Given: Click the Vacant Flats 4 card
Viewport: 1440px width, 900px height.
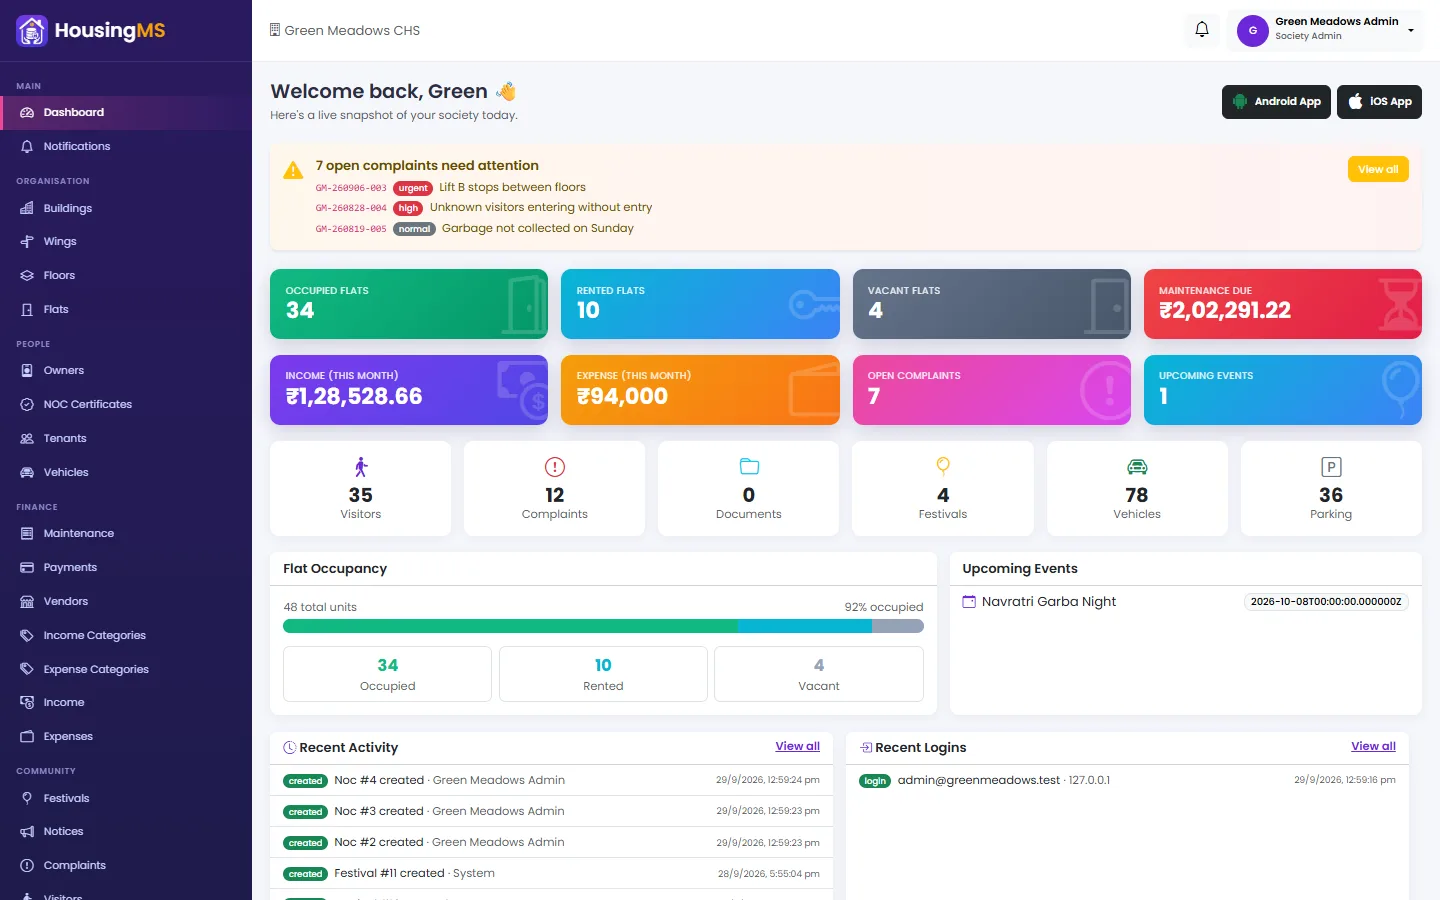Looking at the screenshot, I should [x=991, y=304].
